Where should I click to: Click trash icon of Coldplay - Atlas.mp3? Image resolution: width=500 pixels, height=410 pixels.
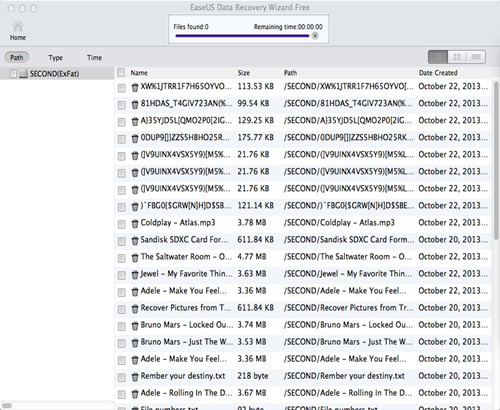coord(135,223)
